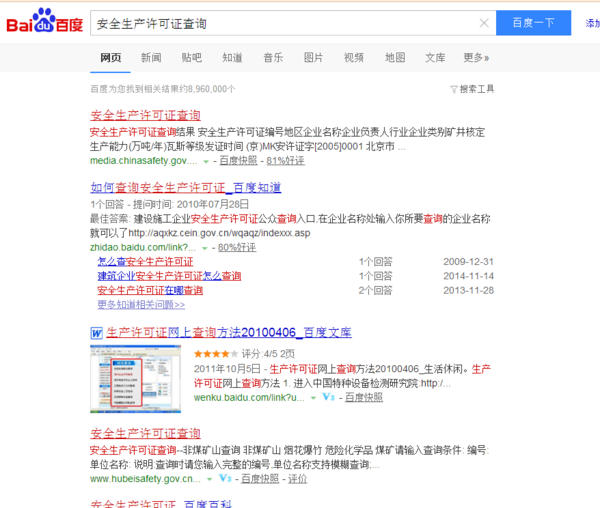Open the 更多» menu in navigation
Image resolution: width=600 pixels, height=508 pixels.
pos(476,58)
